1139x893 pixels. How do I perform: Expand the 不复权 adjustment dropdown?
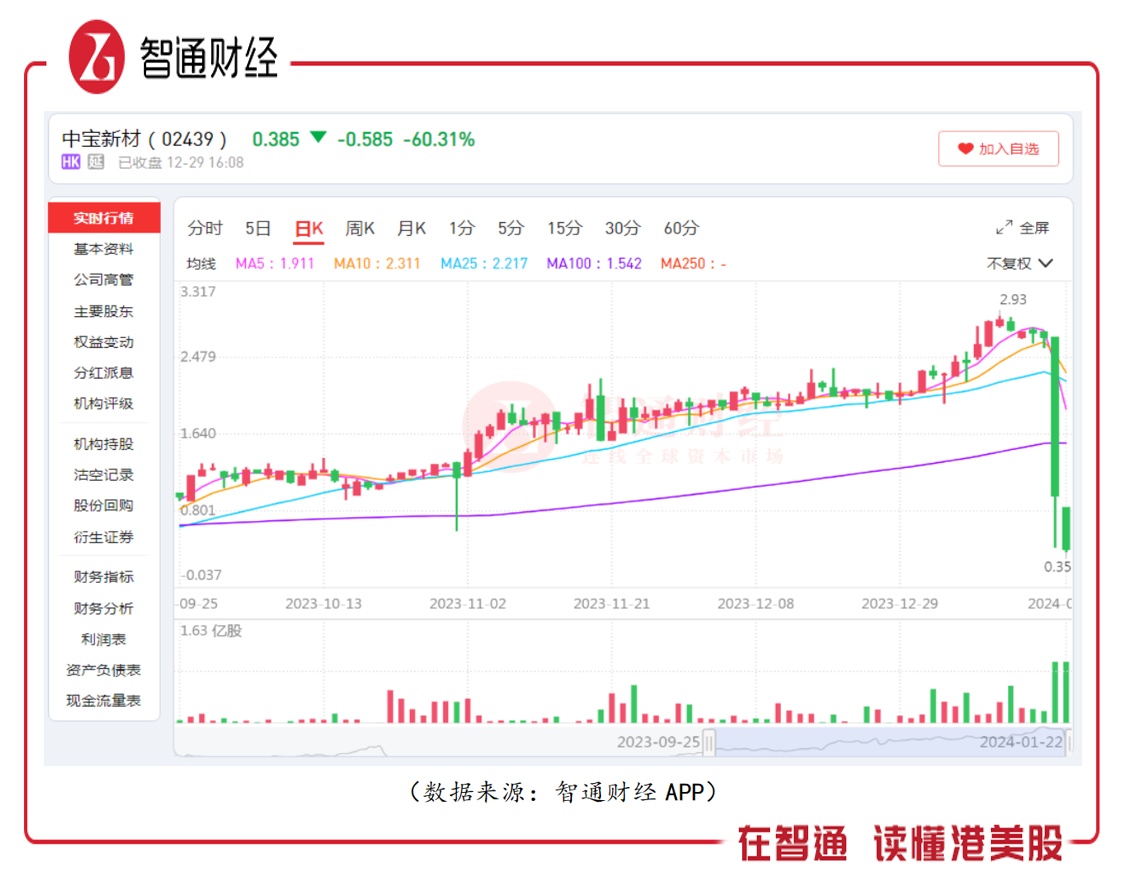click(x=1019, y=263)
